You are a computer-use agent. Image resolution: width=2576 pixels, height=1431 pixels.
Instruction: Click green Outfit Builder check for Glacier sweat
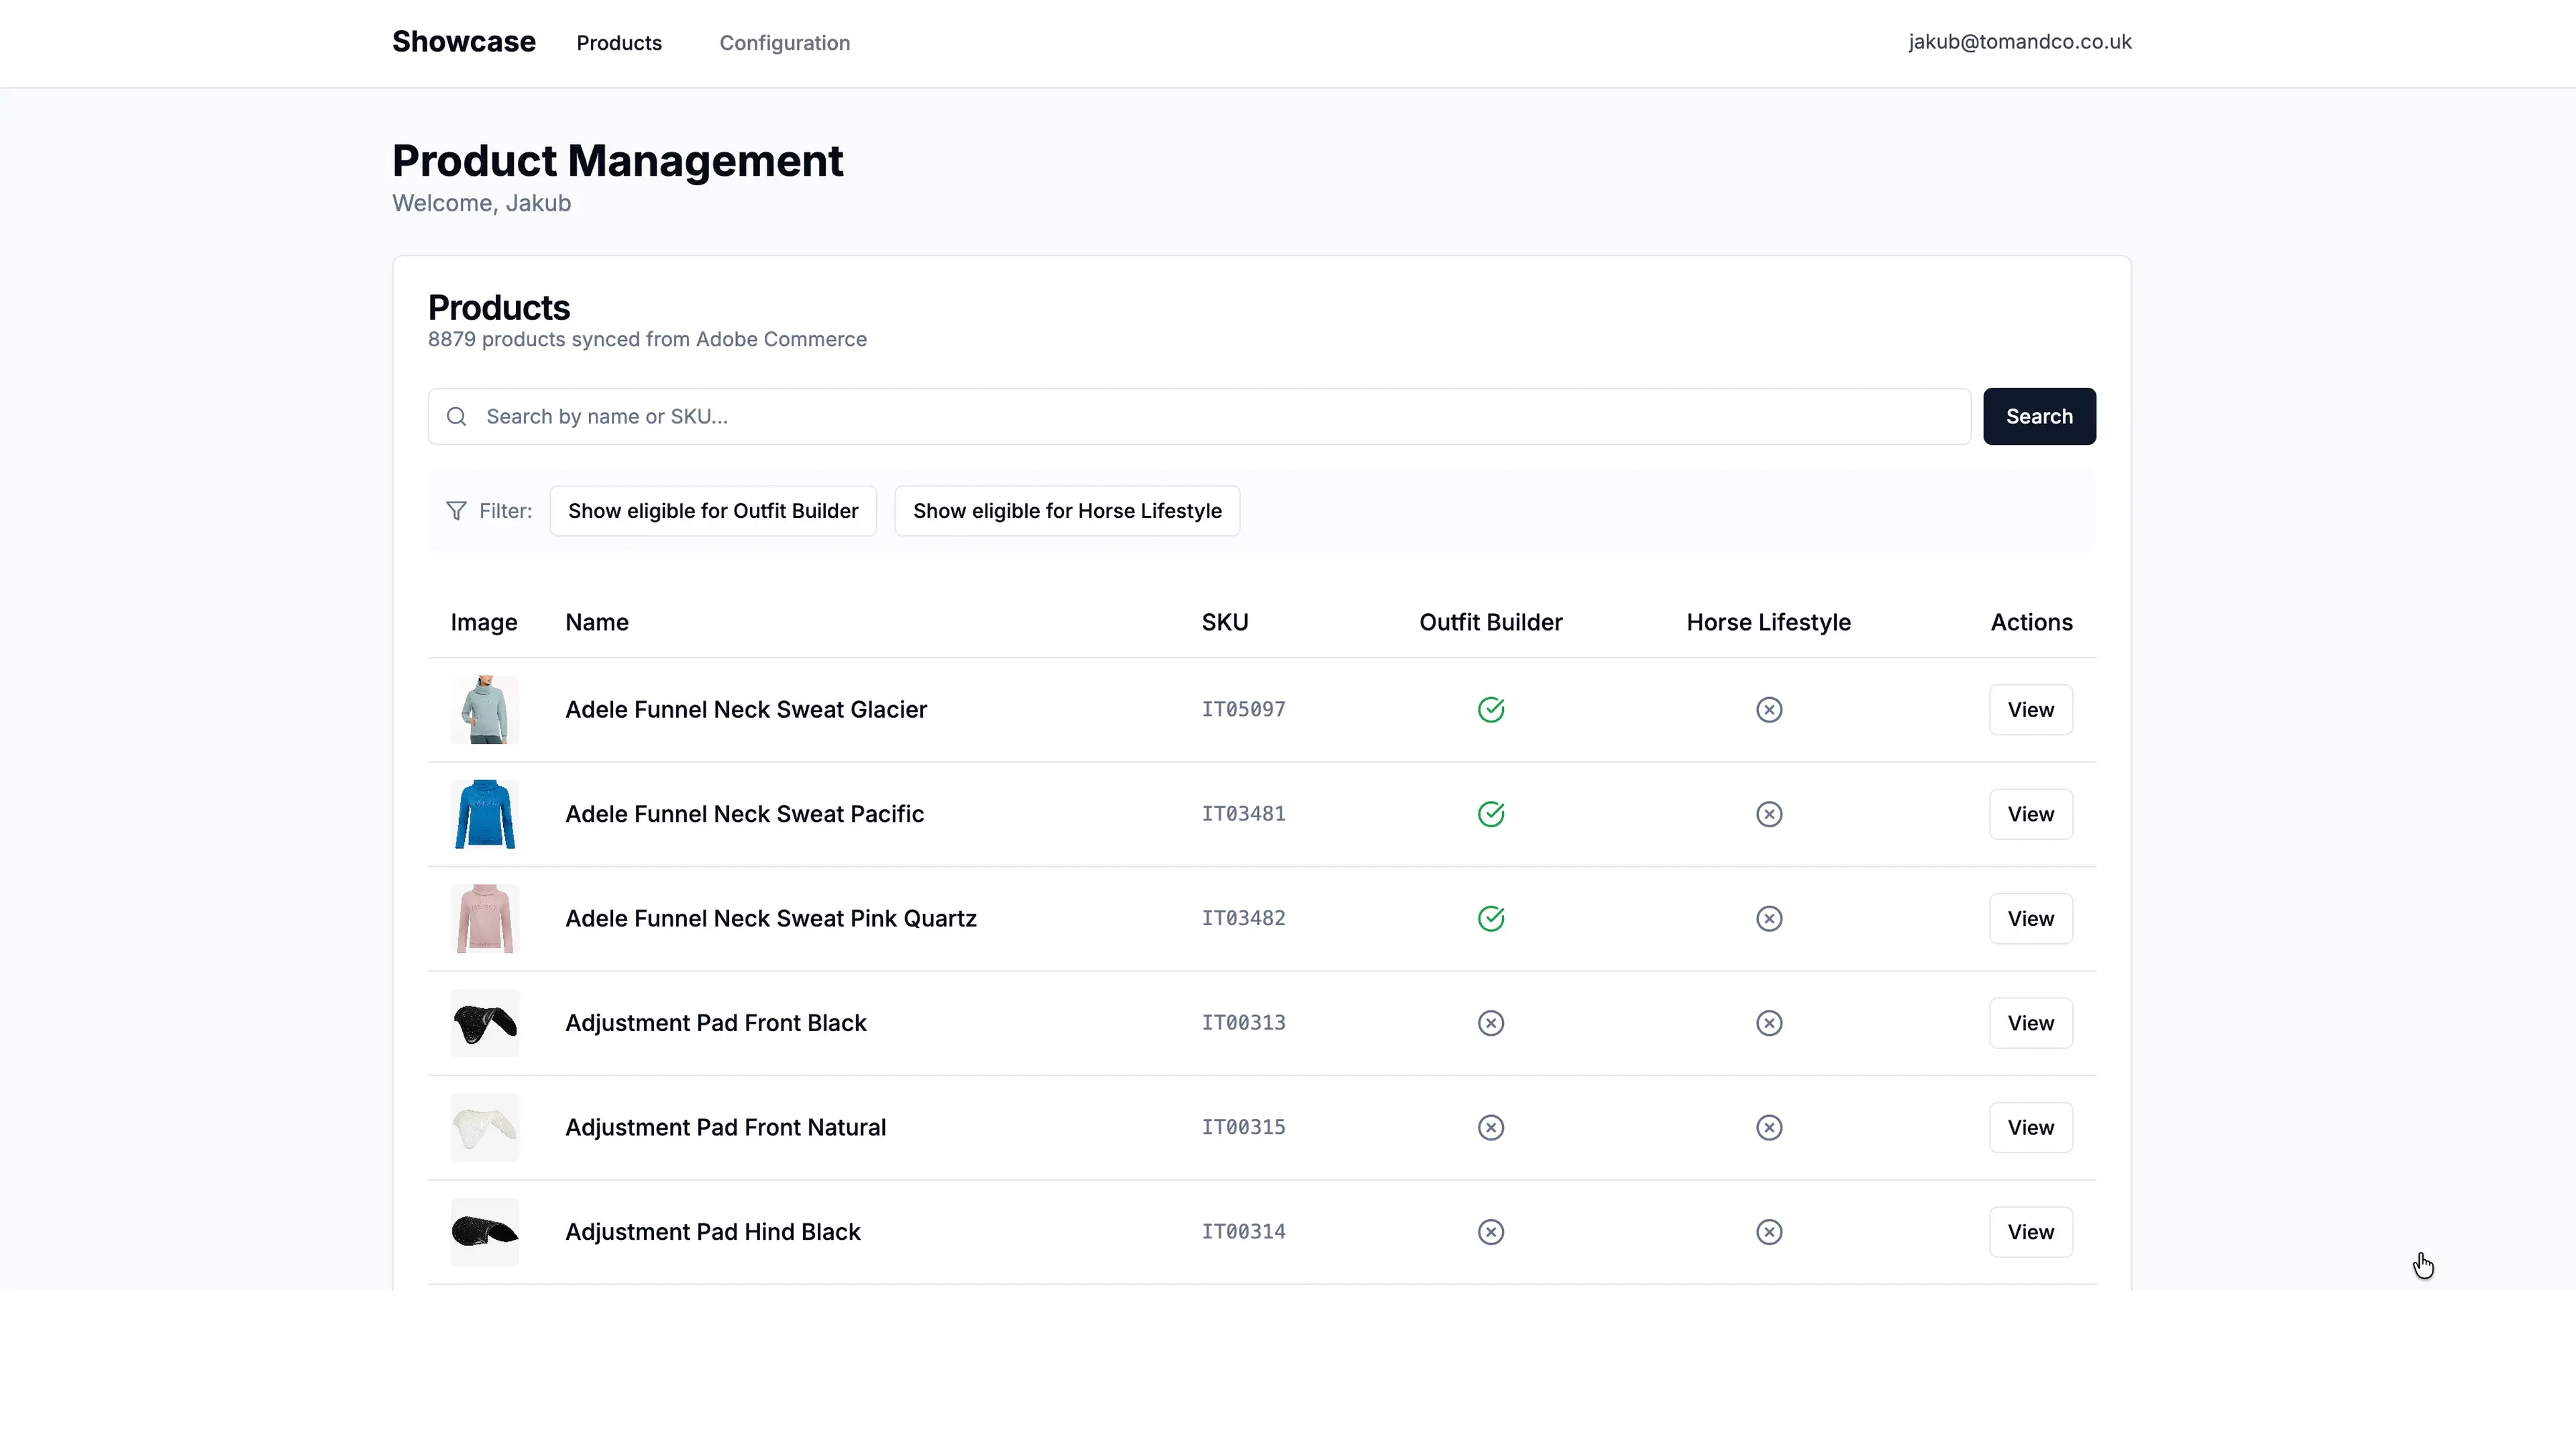(1491, 709)
